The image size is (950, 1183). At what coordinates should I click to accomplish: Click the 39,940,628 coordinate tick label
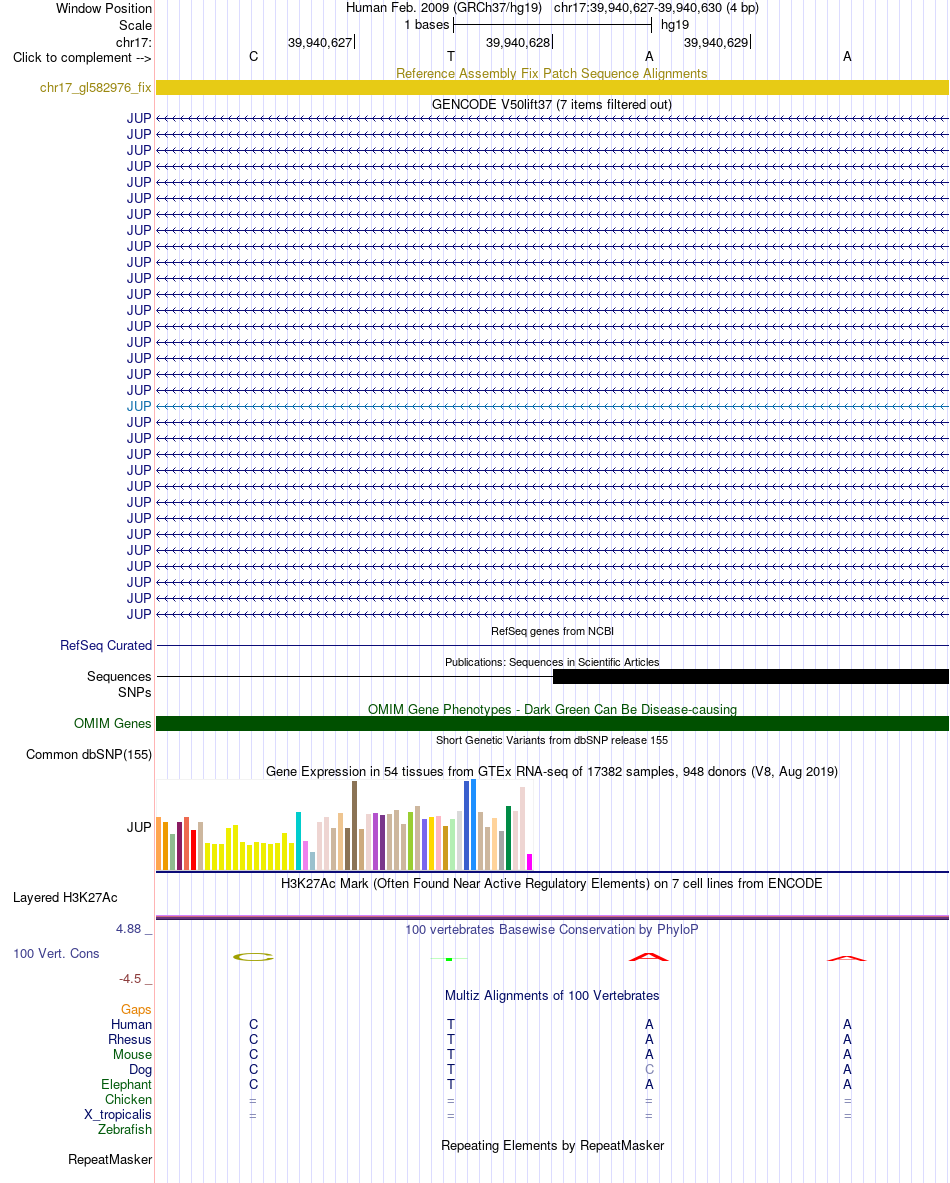coord(518,42)
